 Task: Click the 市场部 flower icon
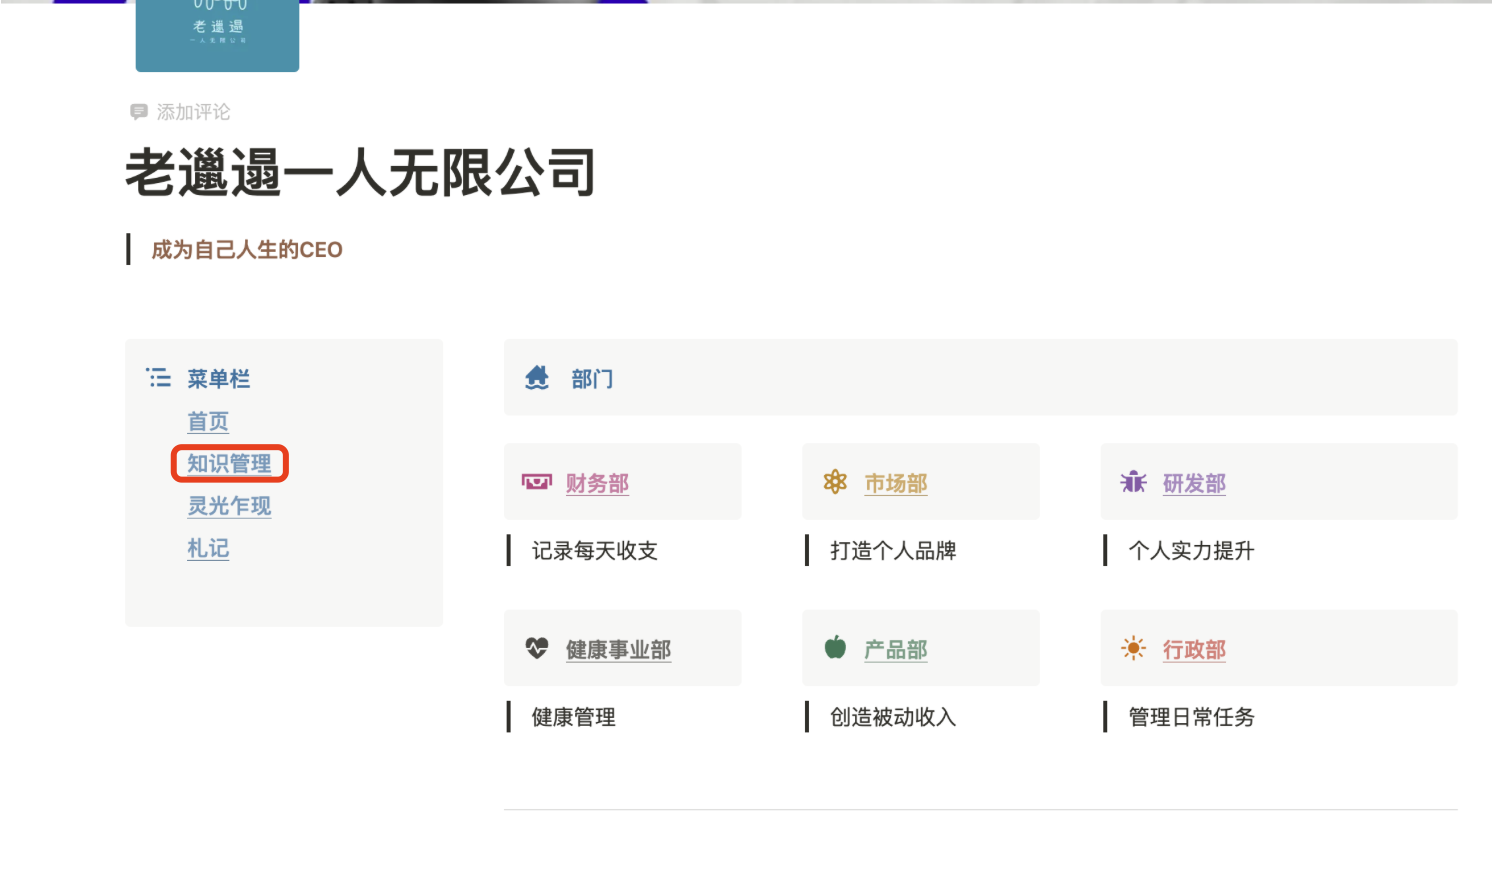pyautogui.click(x=835, y=482)
